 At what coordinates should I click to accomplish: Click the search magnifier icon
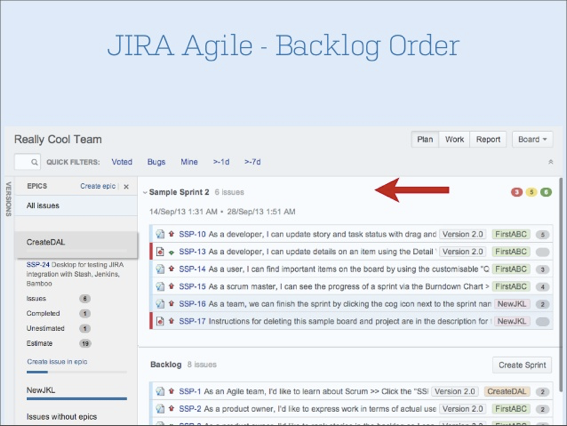[34, 162]
